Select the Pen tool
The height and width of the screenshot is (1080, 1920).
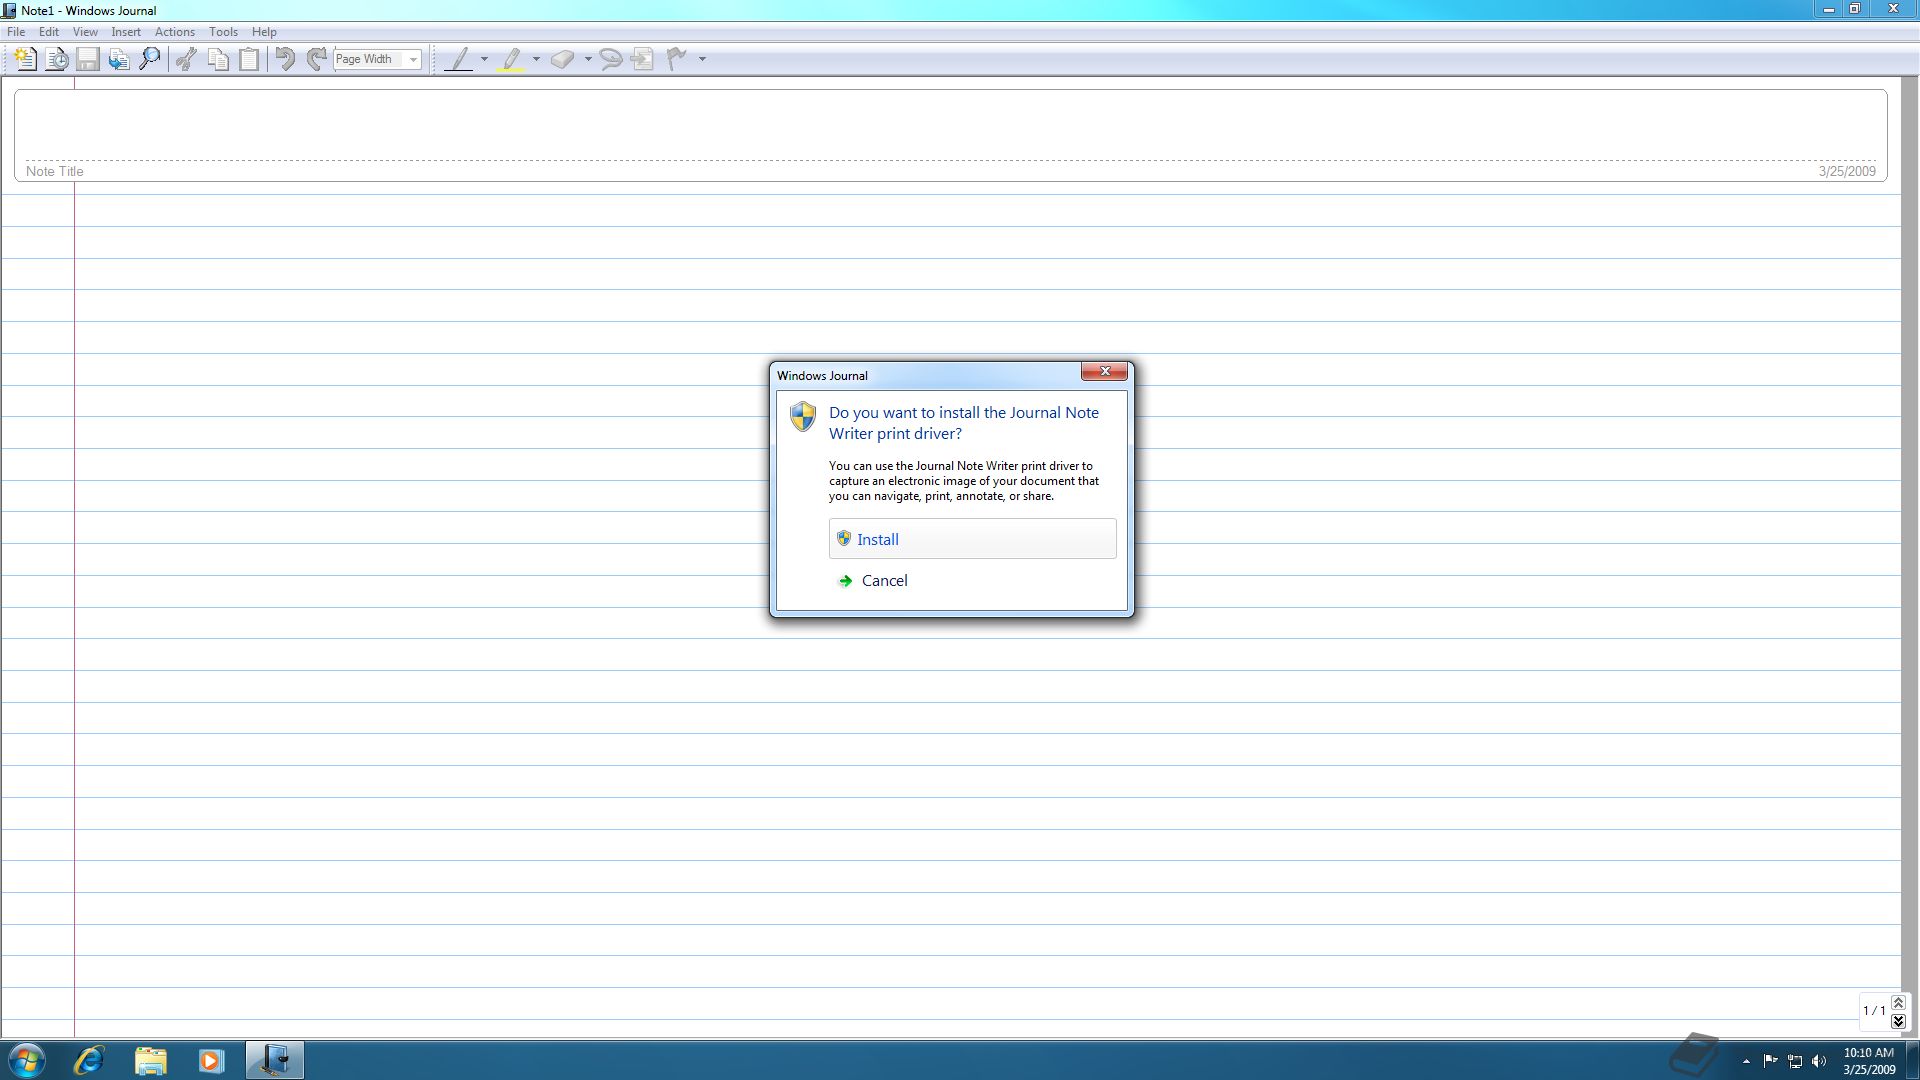pyautogui.click(x=459, y=59)
